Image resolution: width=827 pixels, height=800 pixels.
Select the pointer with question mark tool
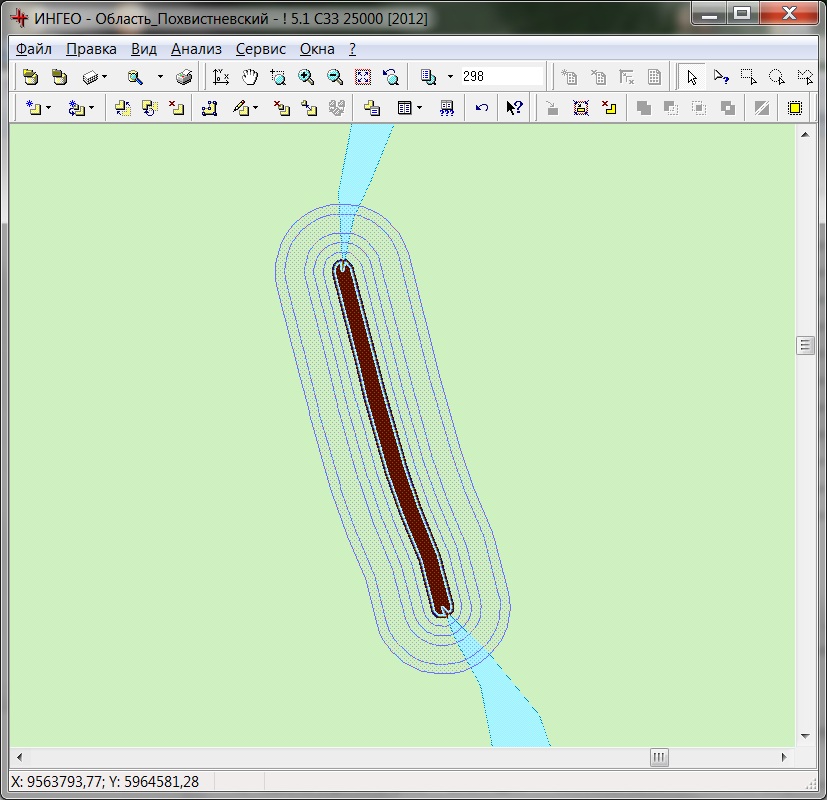(721, 77)
